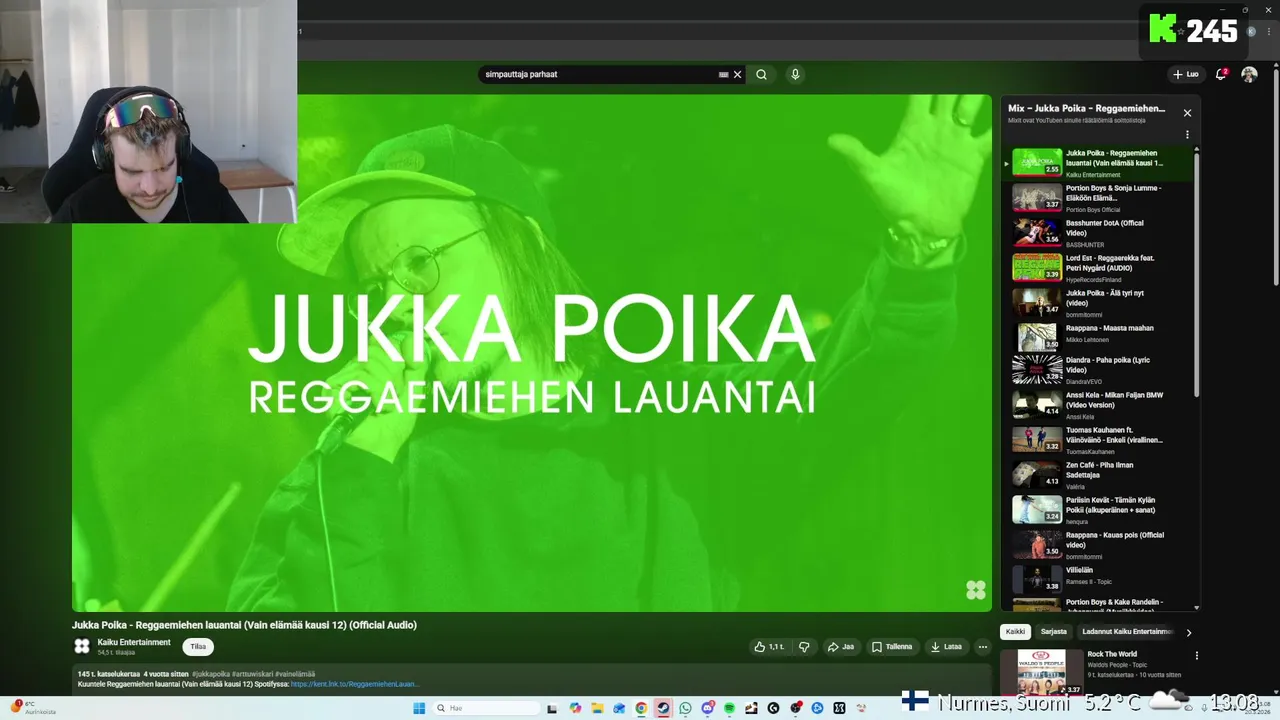Open the kent.lnk.to Spotify link
Viewport: 1280px width, 720px height.
pos(355,684)
